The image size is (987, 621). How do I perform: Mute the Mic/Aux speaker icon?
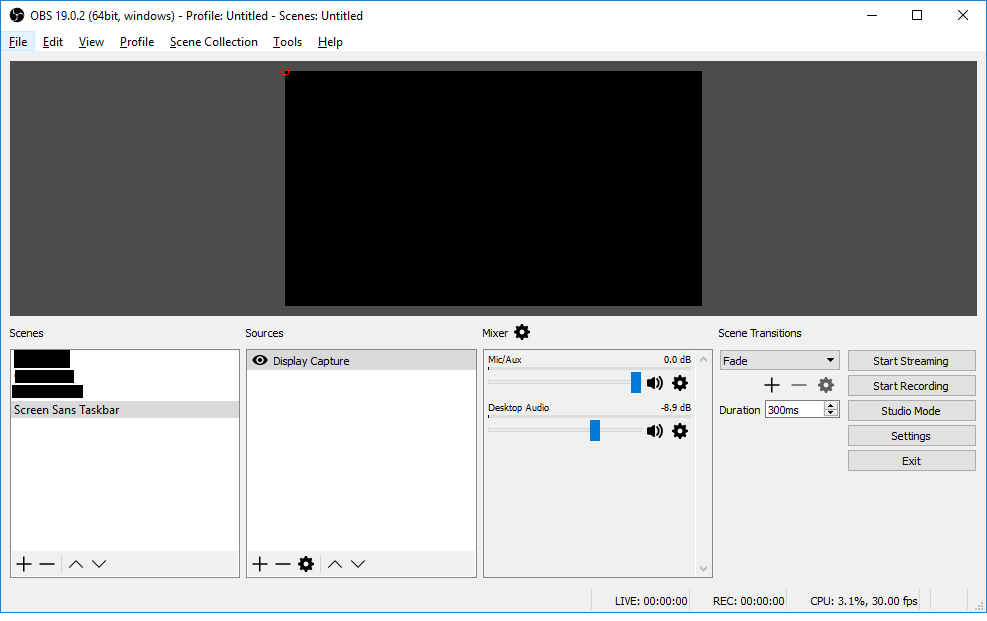point(655,383)
